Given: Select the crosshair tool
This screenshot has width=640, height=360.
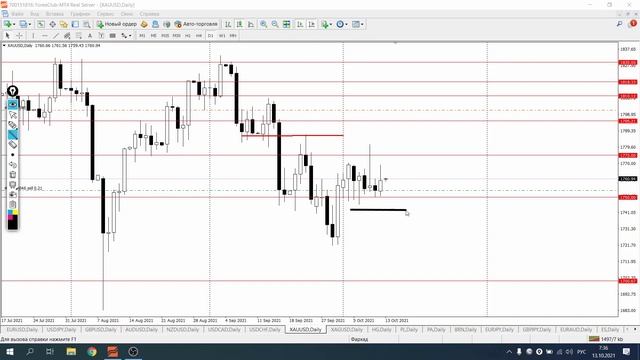Looking at the screenshot, I should point(19,36).
